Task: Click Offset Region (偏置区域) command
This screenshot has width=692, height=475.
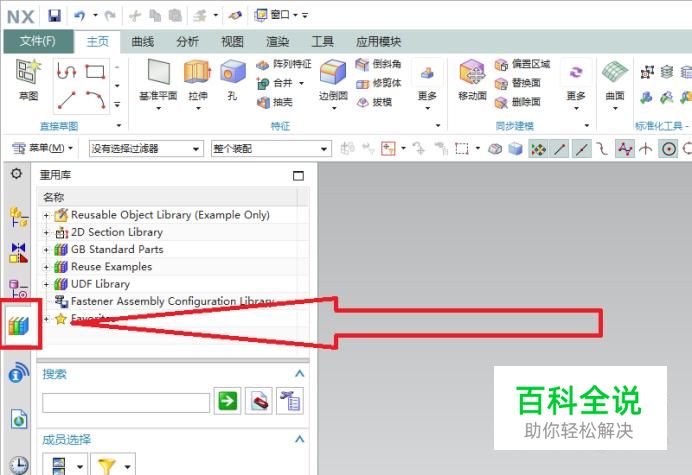Action: pyautogui.click(x=523, y=64)
